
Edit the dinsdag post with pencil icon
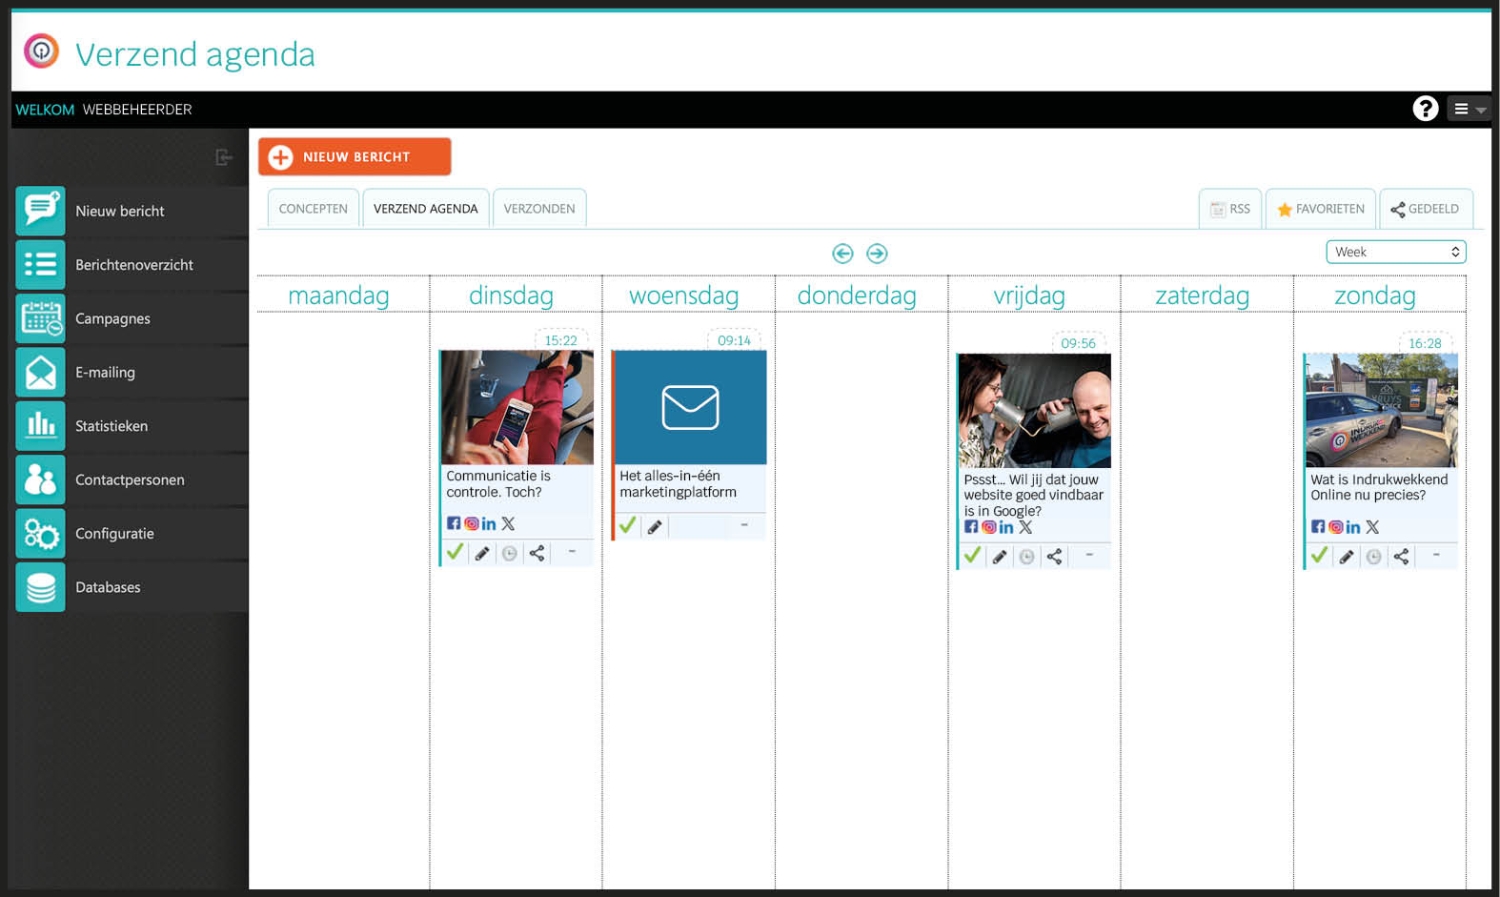[482, 553]
